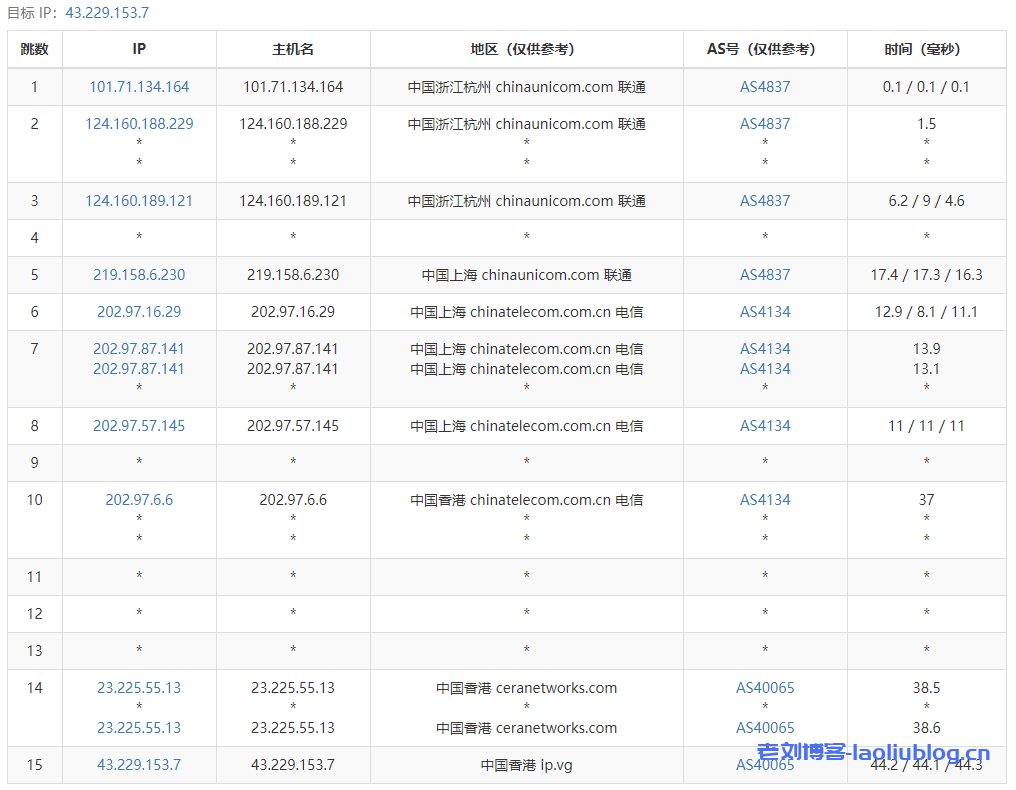Screen dimensions: 1016x790
Task: Click the final destination IP 43.229.153.7 link
Action: tap(139, 765)
